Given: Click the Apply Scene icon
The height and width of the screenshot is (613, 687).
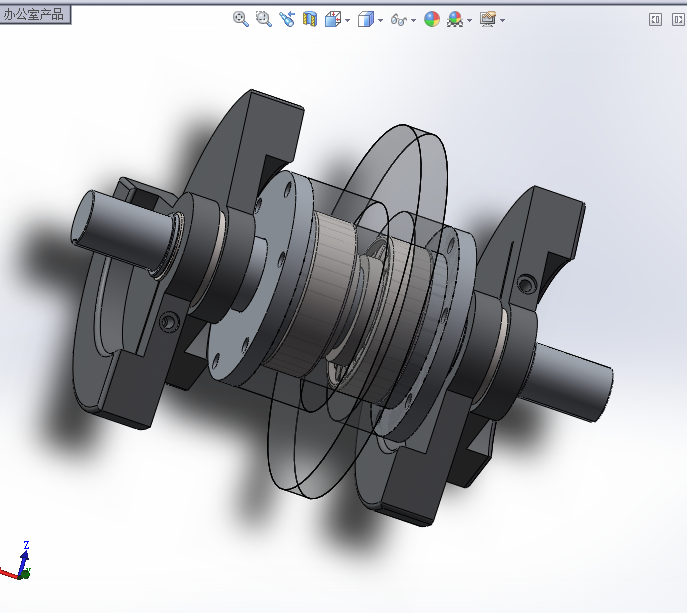Looking at the screenshot, I should click(x=455, y=19).
